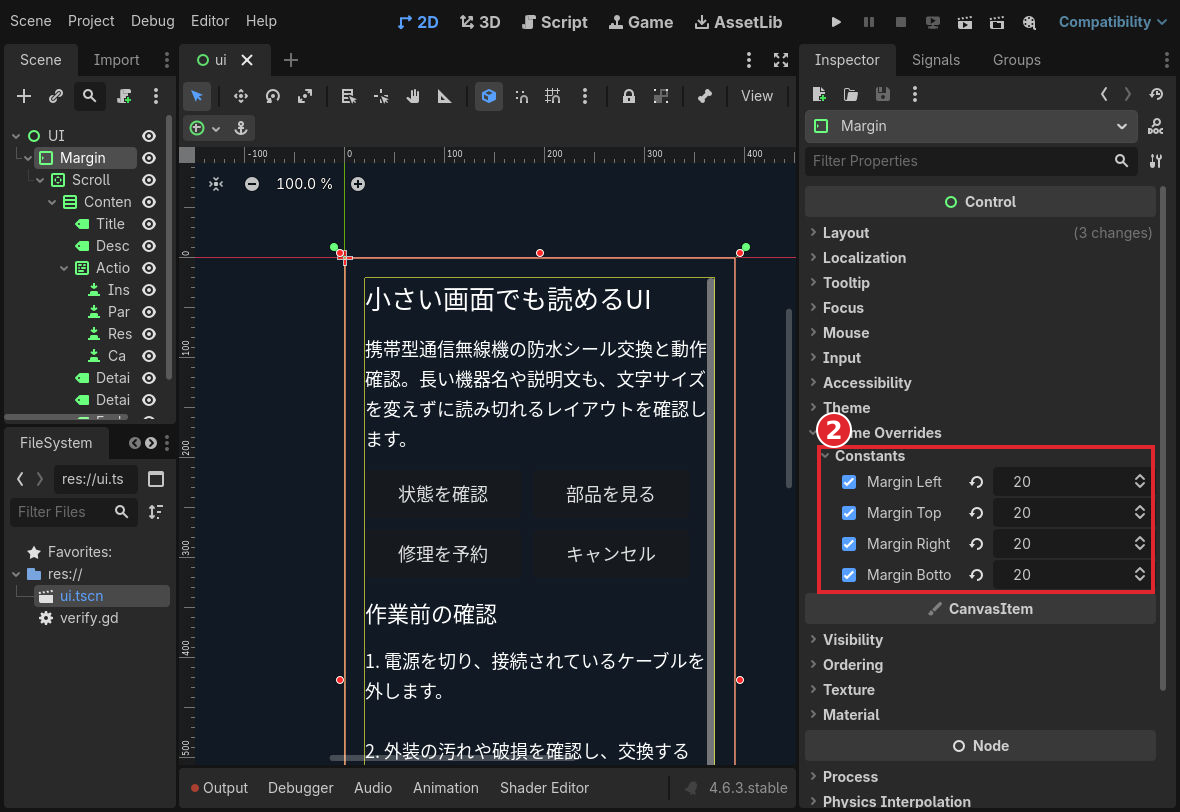This screenshot has height=812, width=1180.
Task: Switch to the Script workspace
Action: [555, 22]
